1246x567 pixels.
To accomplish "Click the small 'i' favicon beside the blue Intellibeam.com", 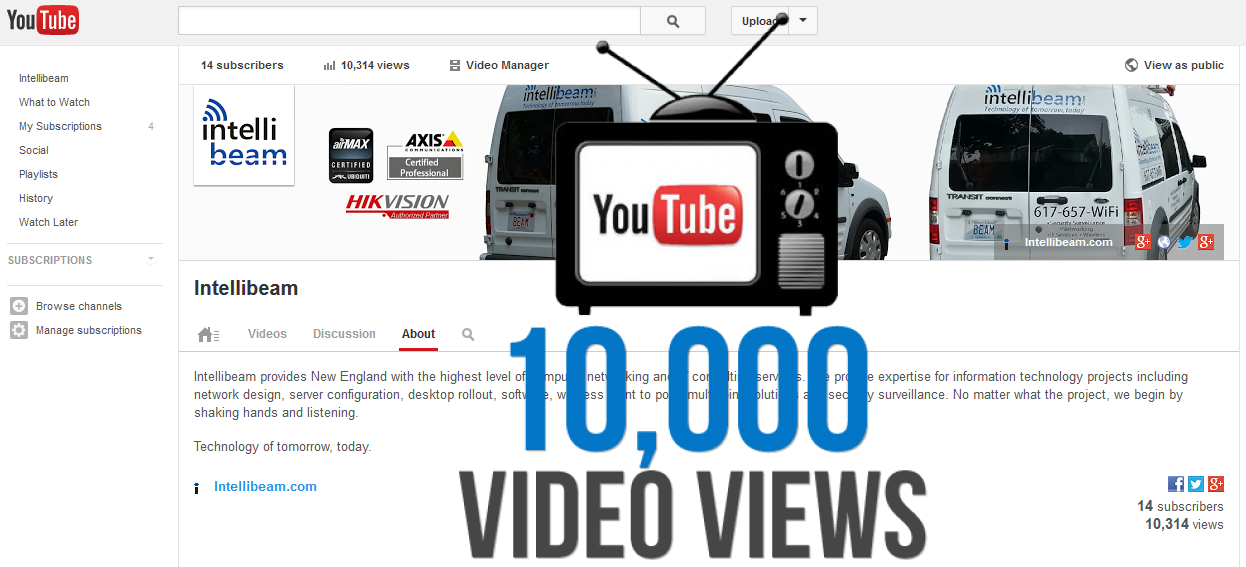I will (196, 488).
